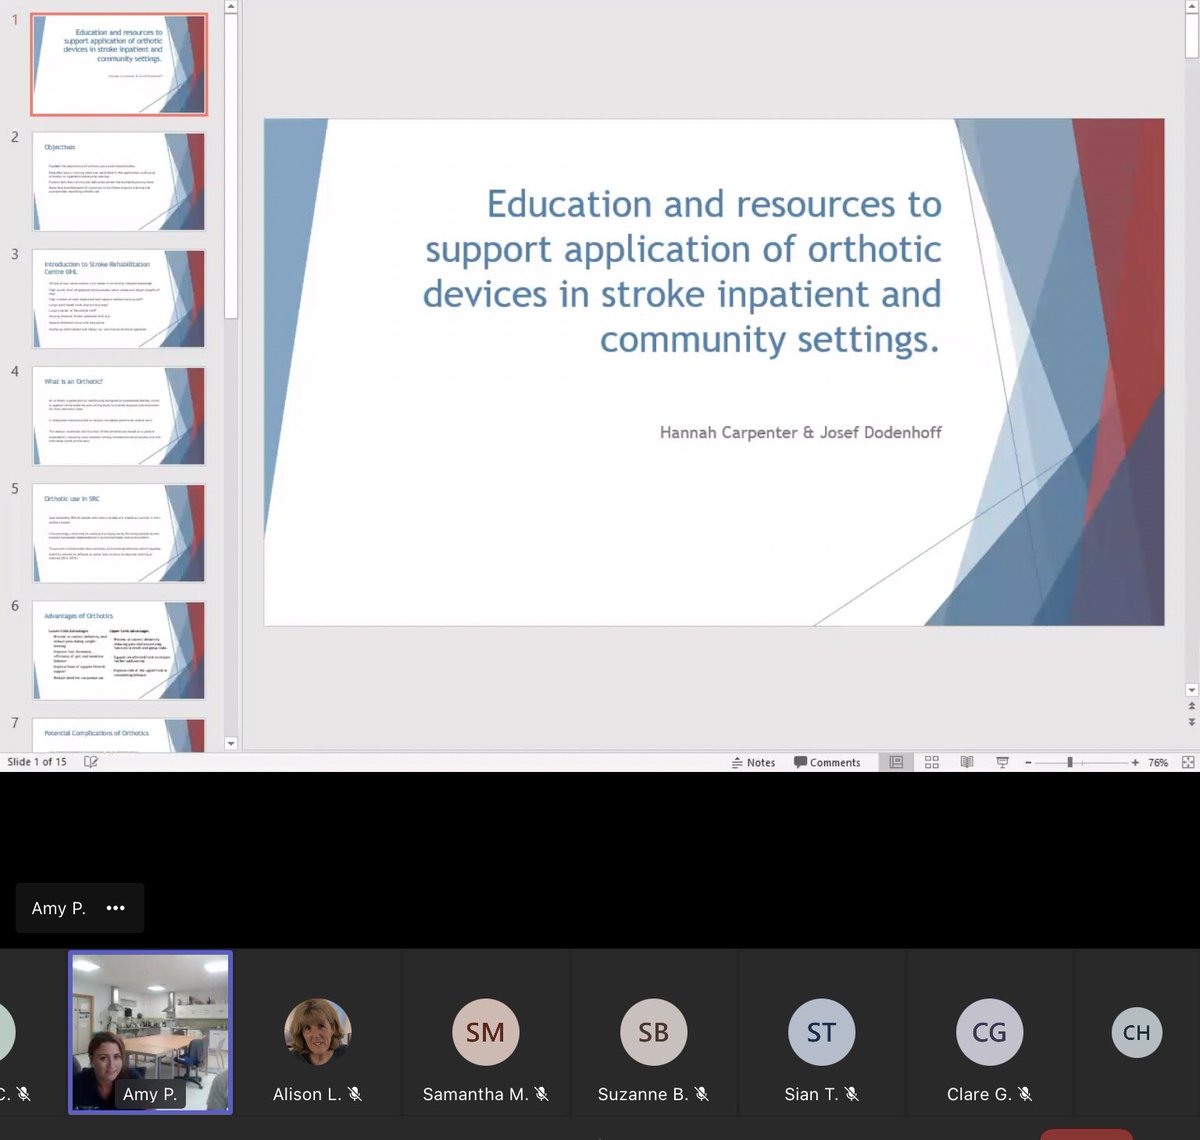Image resolution: width=1200 pixels, height=1140 pixels.
Task: Click the slide title text
Action: pos(682,271)
